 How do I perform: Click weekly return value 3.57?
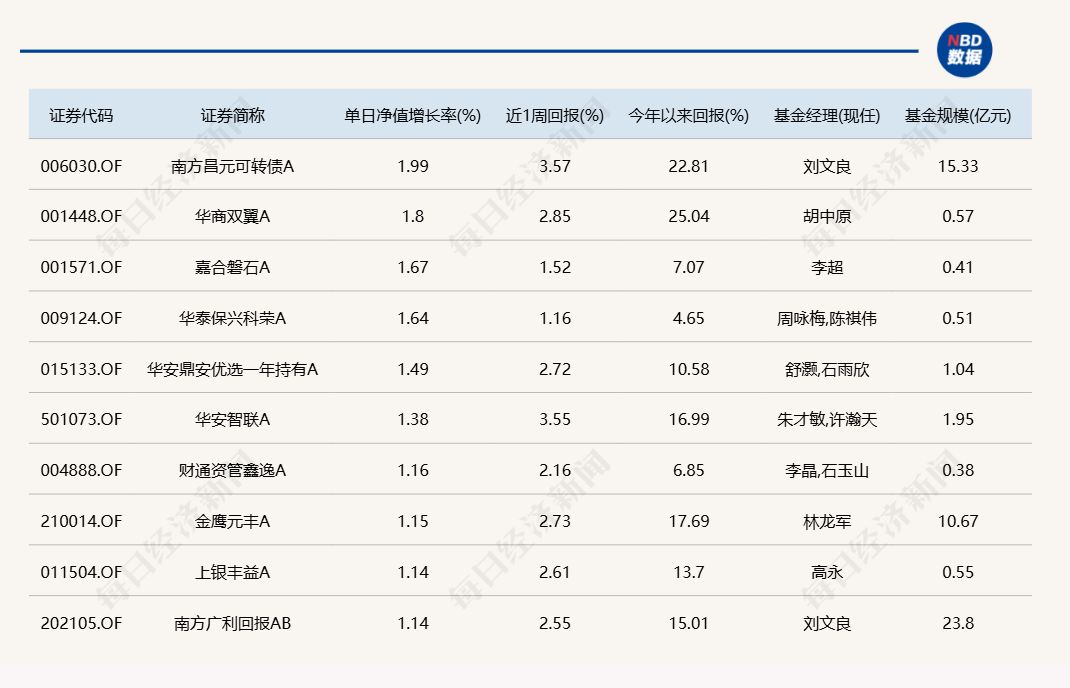[x=555, y=166]
